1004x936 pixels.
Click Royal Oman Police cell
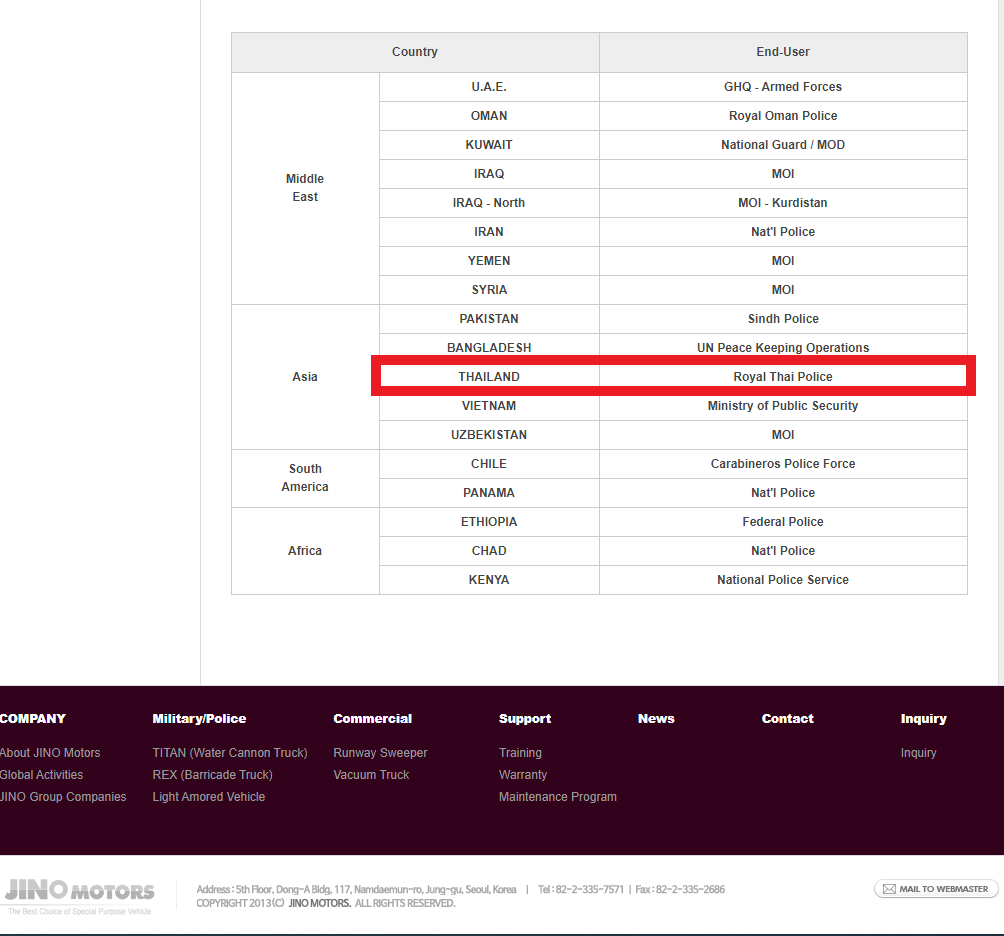783,116
